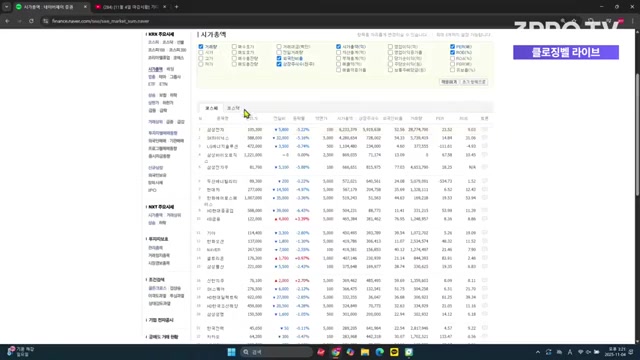
Task: Go back with the browser back arrow
Action: (7, 21)
